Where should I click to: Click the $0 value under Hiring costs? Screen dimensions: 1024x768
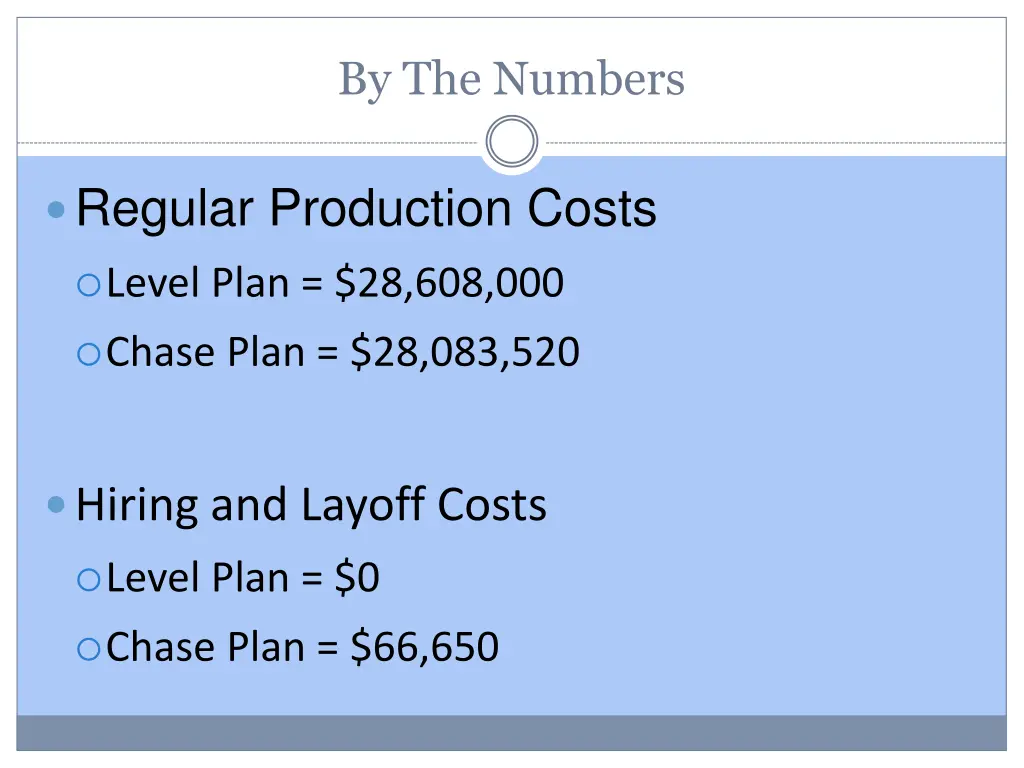click(x=357, y=578)
